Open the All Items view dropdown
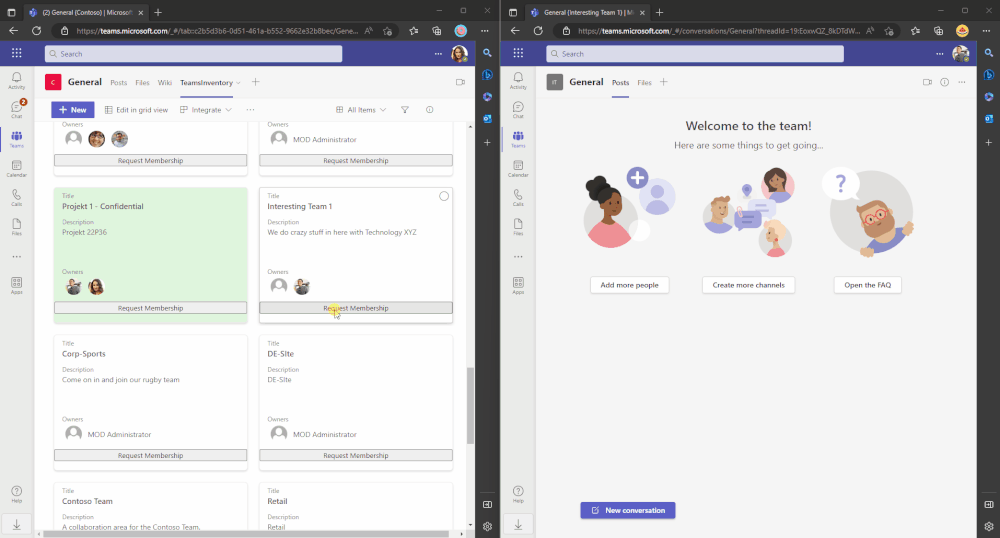Screen dimensions: 1000x538 361,110
